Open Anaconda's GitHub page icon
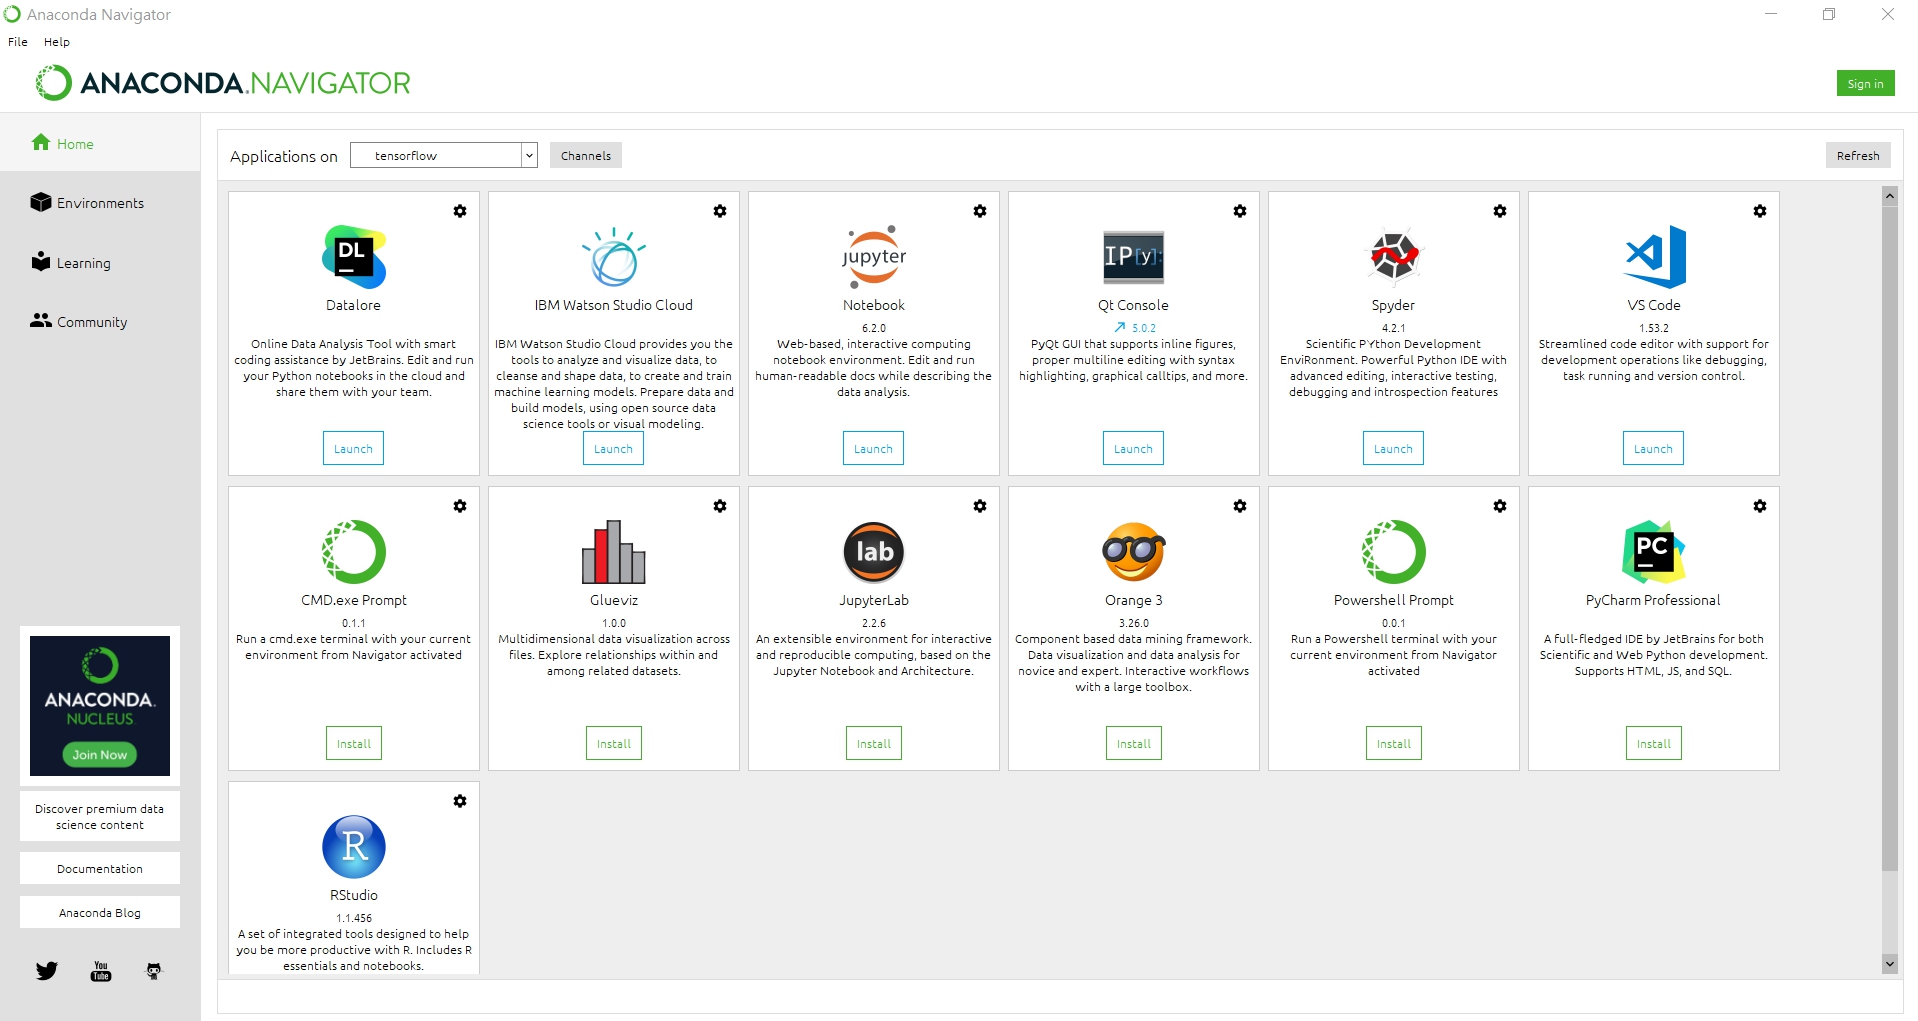Screen dimensions: 1918x1021 pos(154,971)
